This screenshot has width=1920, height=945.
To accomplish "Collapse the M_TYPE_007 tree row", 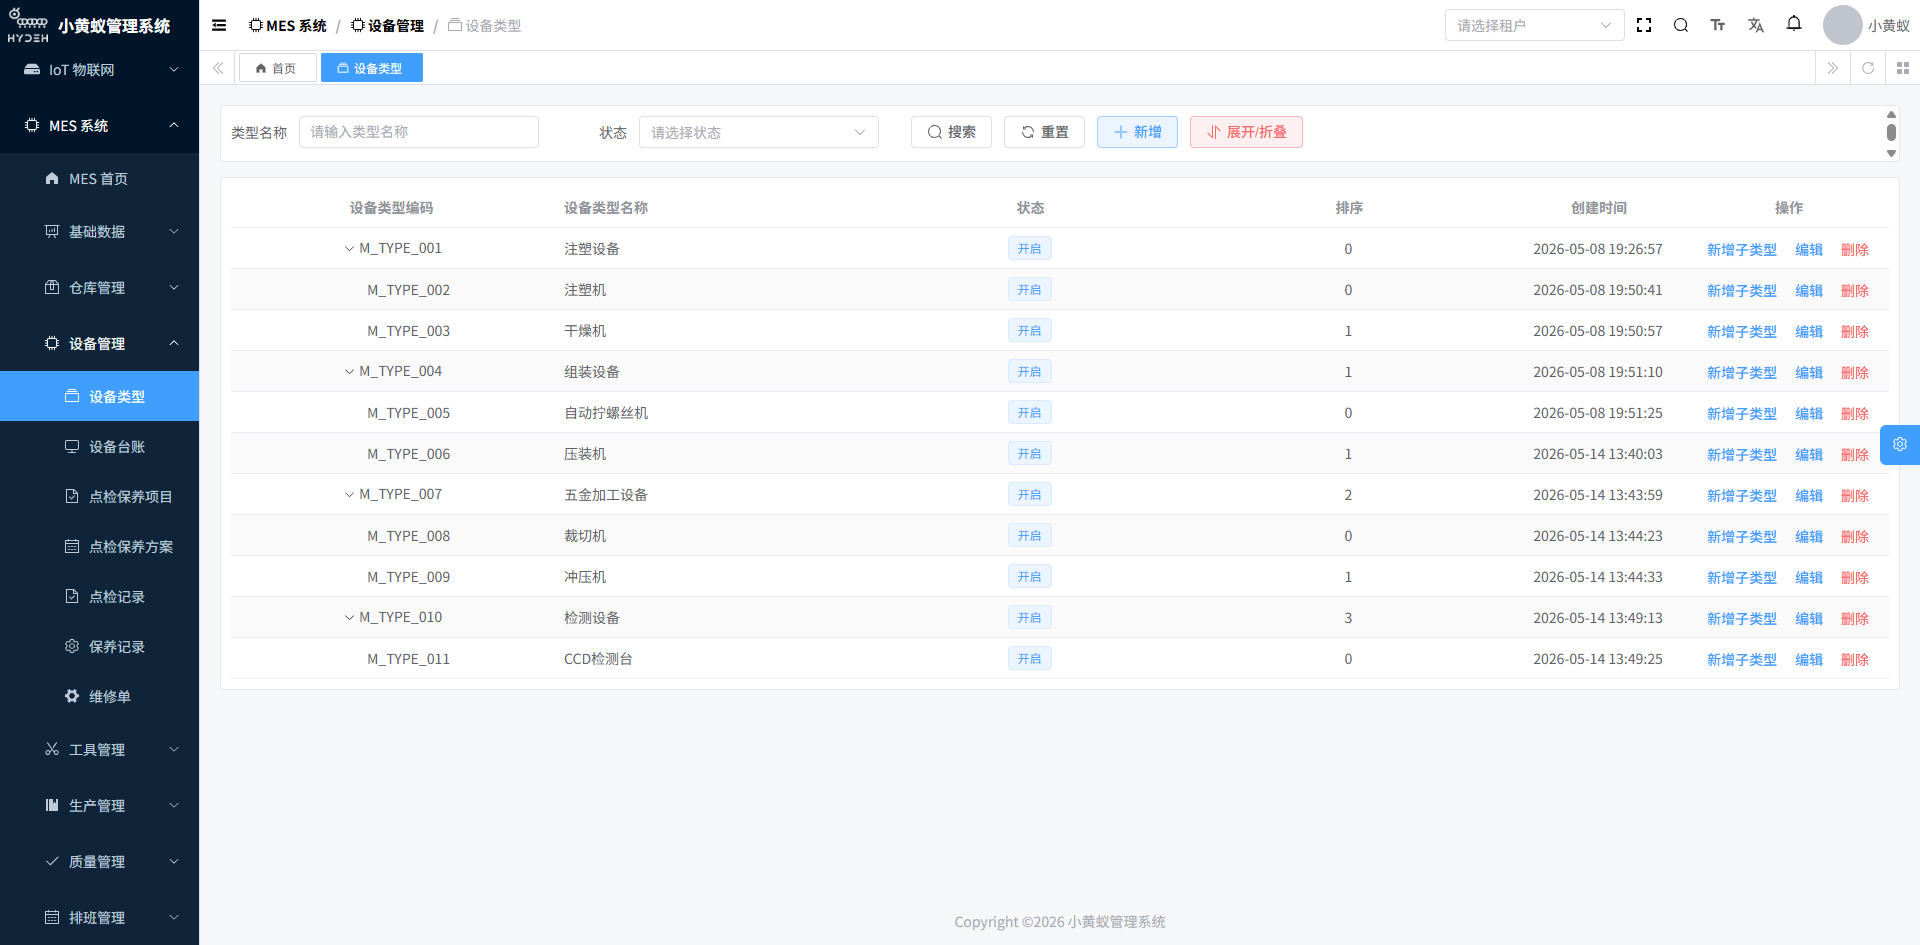I will click(x=349, y=495).
